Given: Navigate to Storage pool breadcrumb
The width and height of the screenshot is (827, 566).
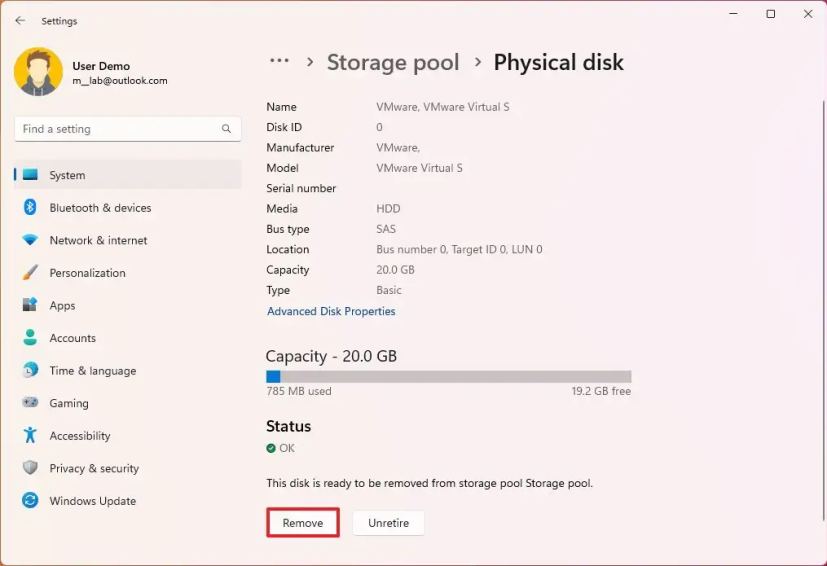Looking at the screenshot, I should tap(393, 62).
